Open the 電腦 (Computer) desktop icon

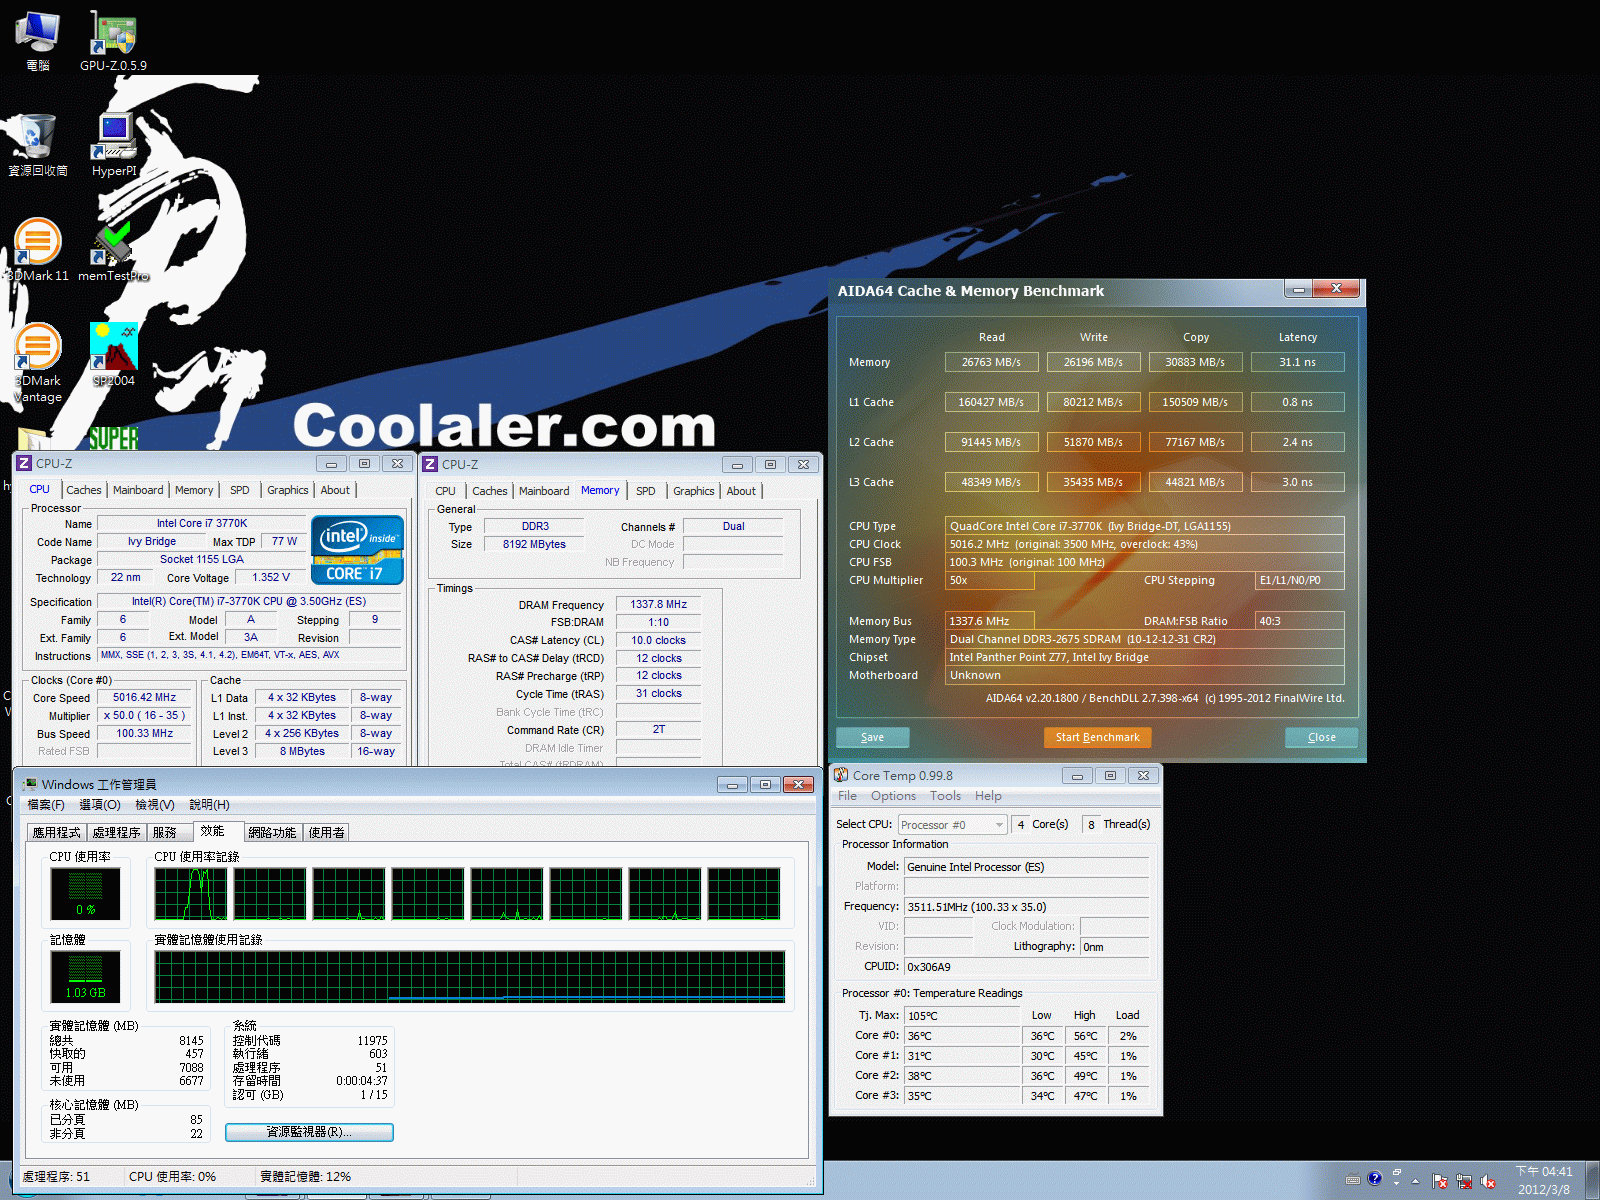coord(37,40)
